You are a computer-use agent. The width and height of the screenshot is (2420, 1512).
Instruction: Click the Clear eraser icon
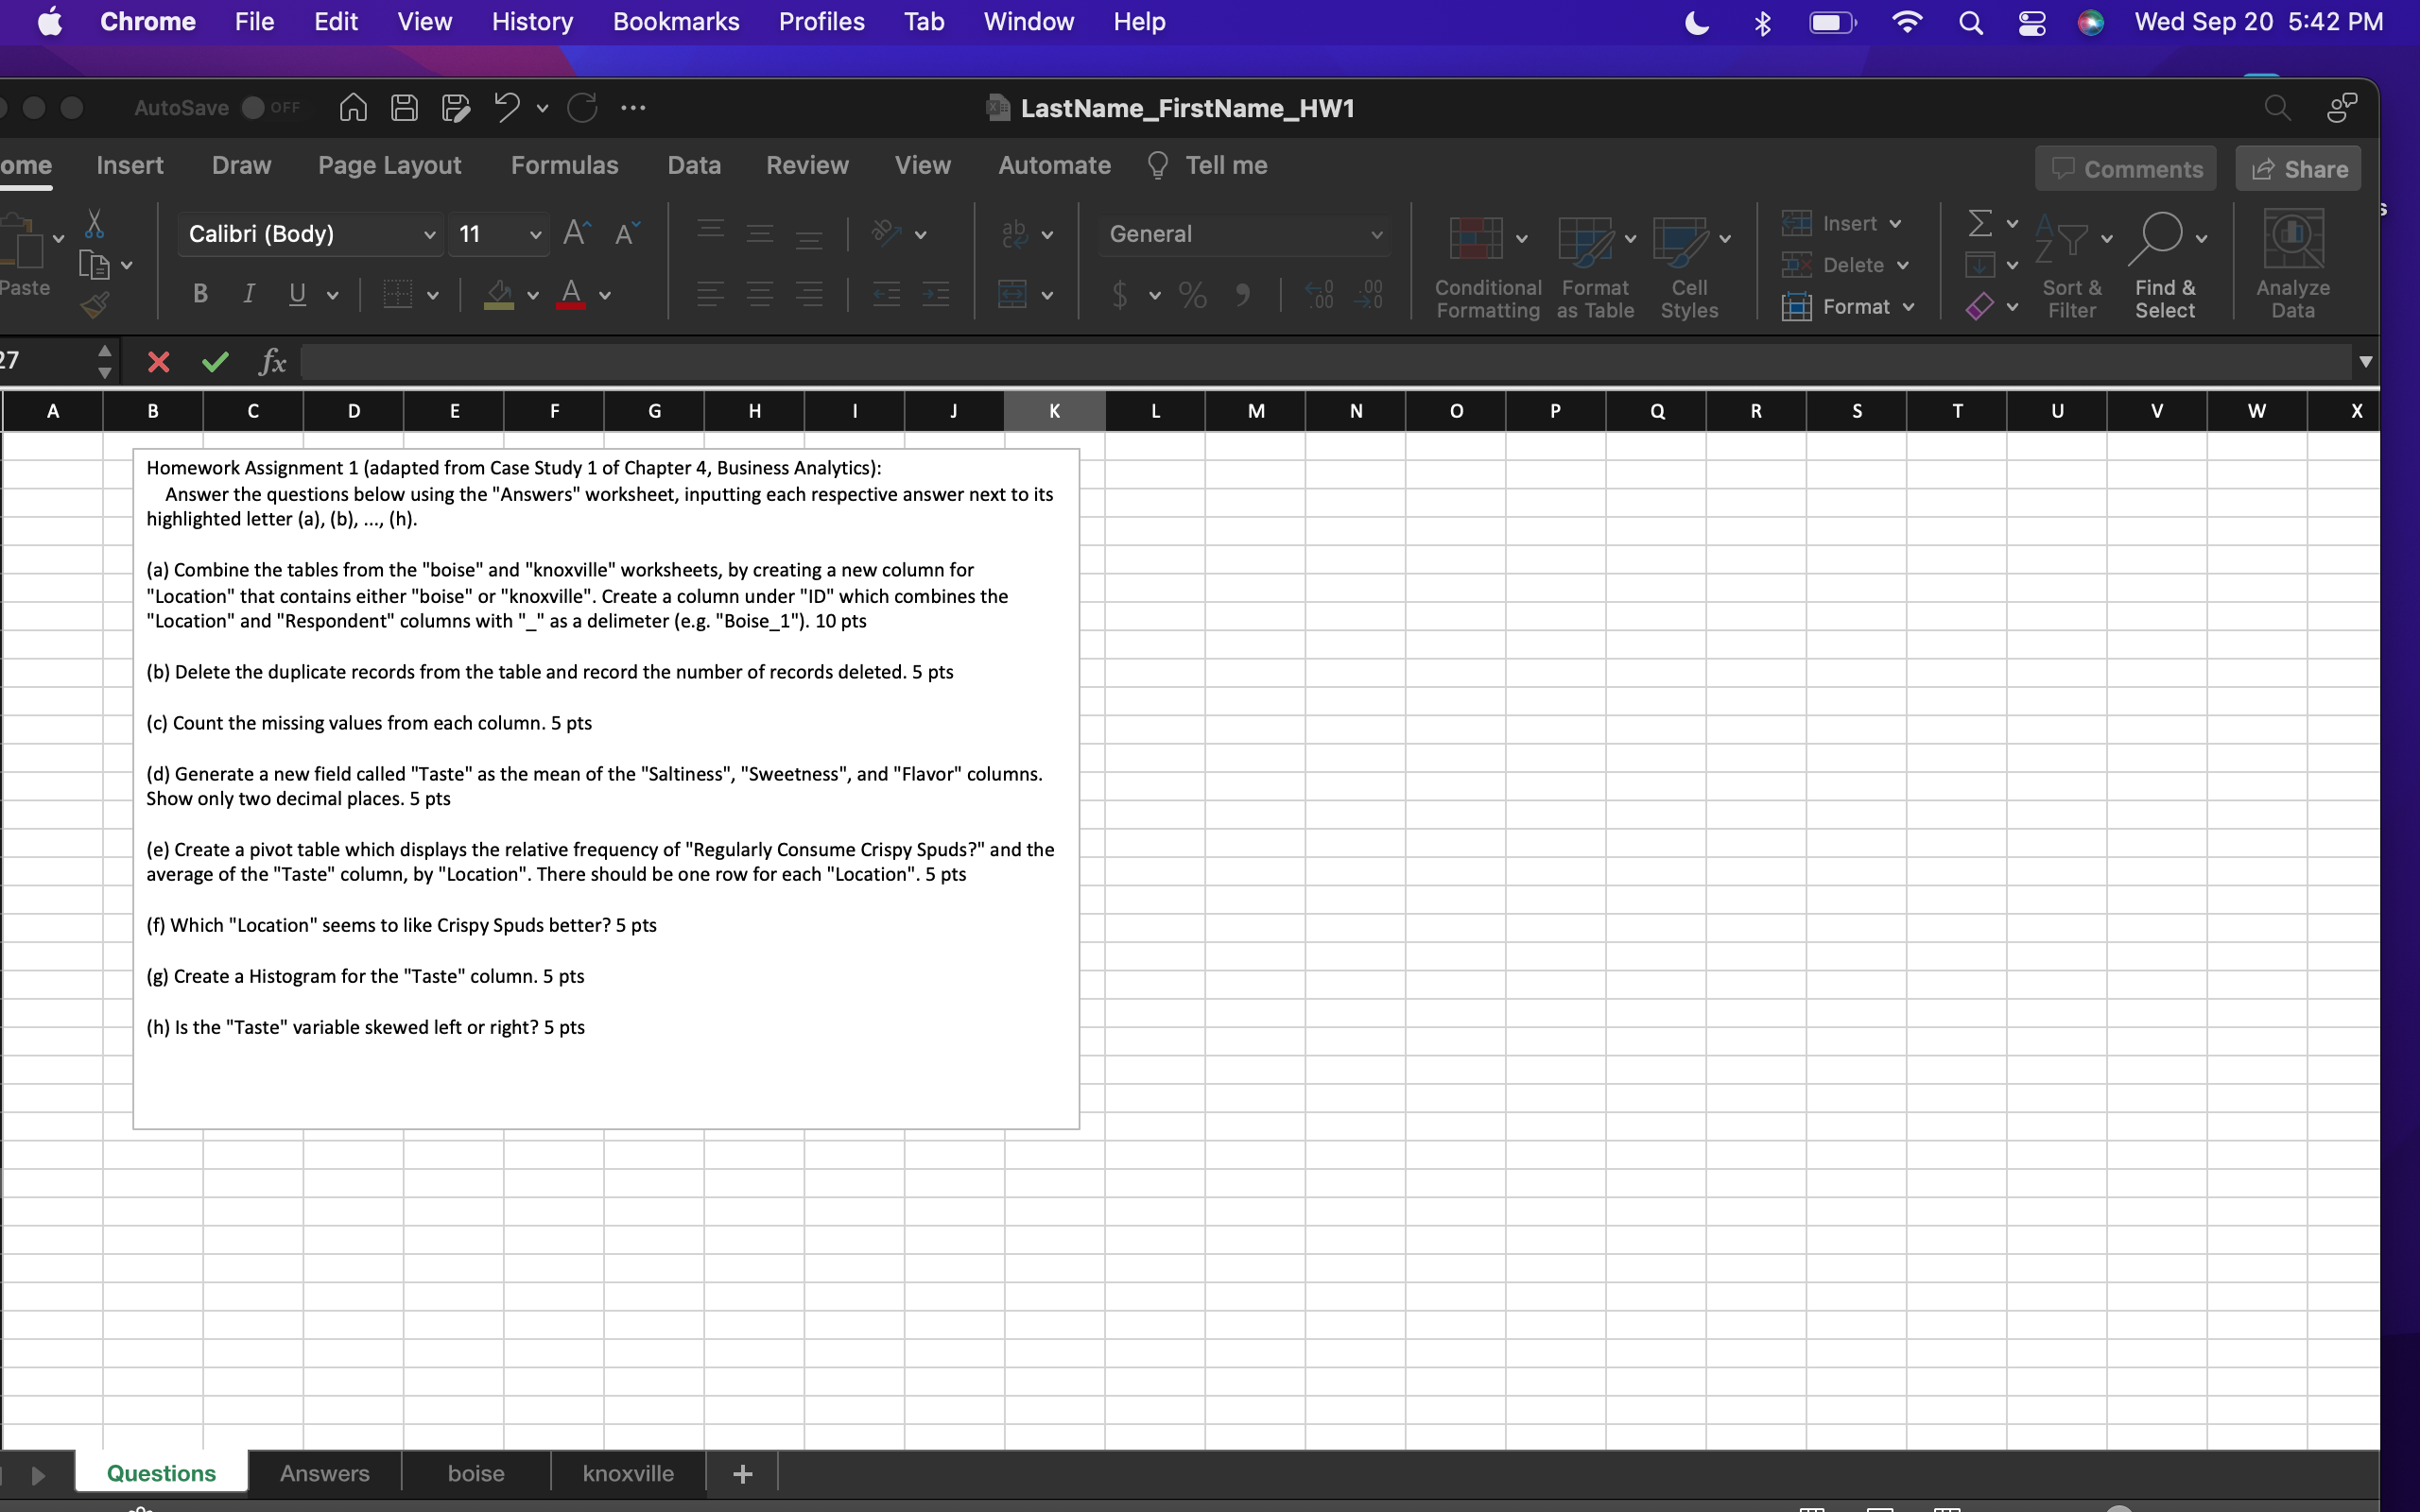(x=1980, y=306)
